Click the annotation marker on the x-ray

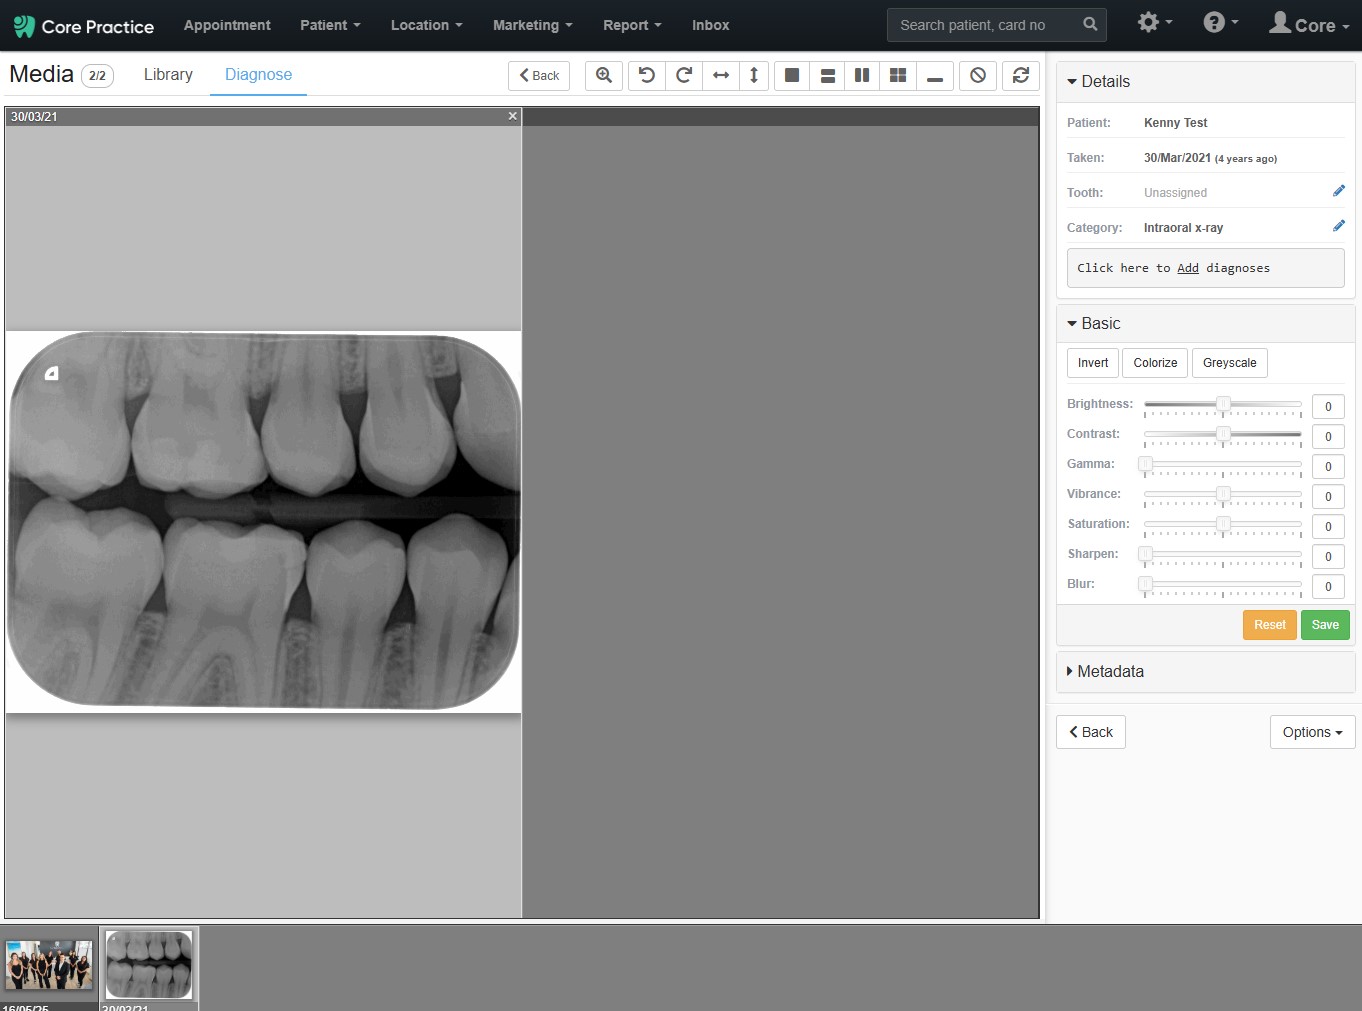pyautogui.click(x=52, y=373)
